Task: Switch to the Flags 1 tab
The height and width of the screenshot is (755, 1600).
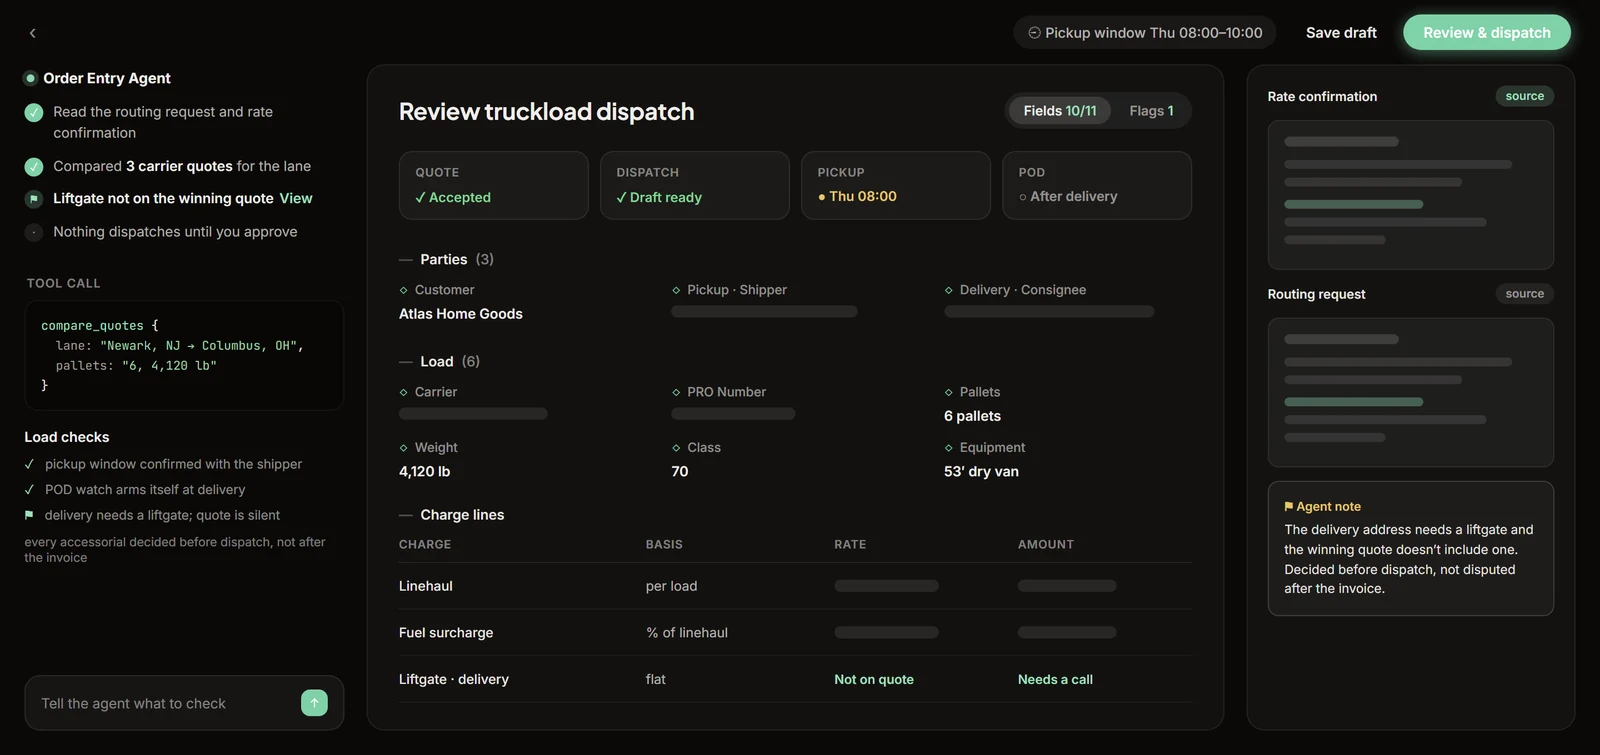Action: 1151,111
